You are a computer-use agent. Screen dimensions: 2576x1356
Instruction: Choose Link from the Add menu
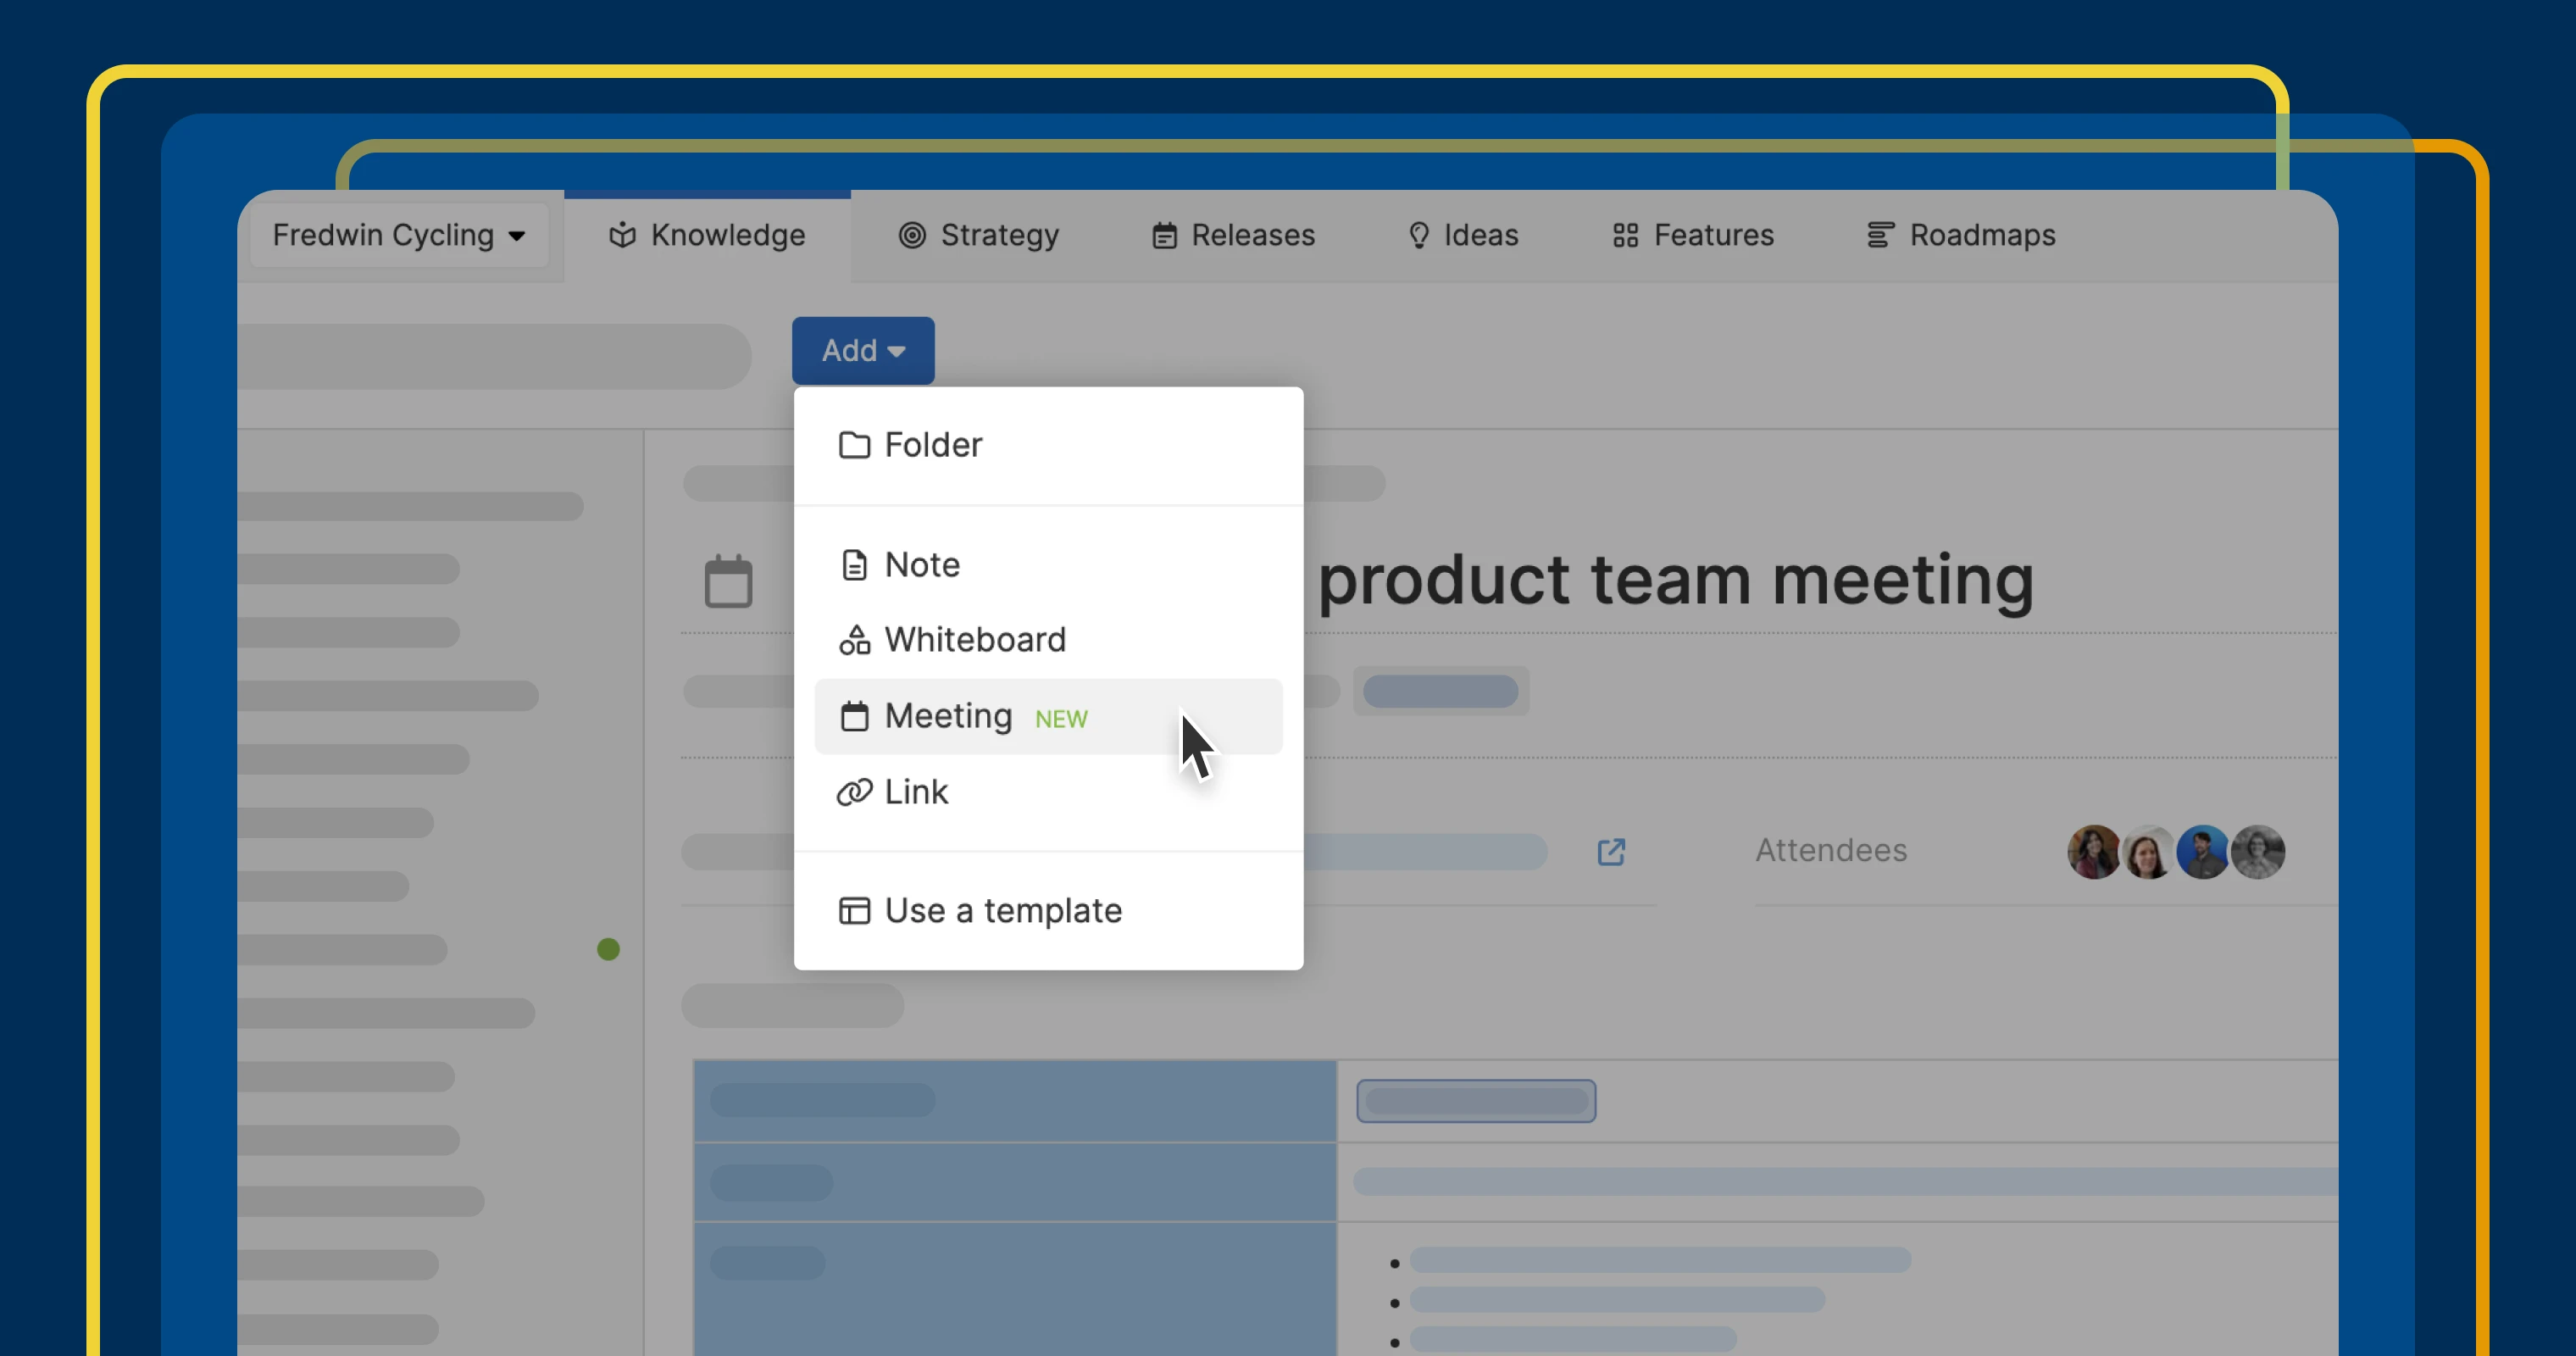[x=915, y=792]
